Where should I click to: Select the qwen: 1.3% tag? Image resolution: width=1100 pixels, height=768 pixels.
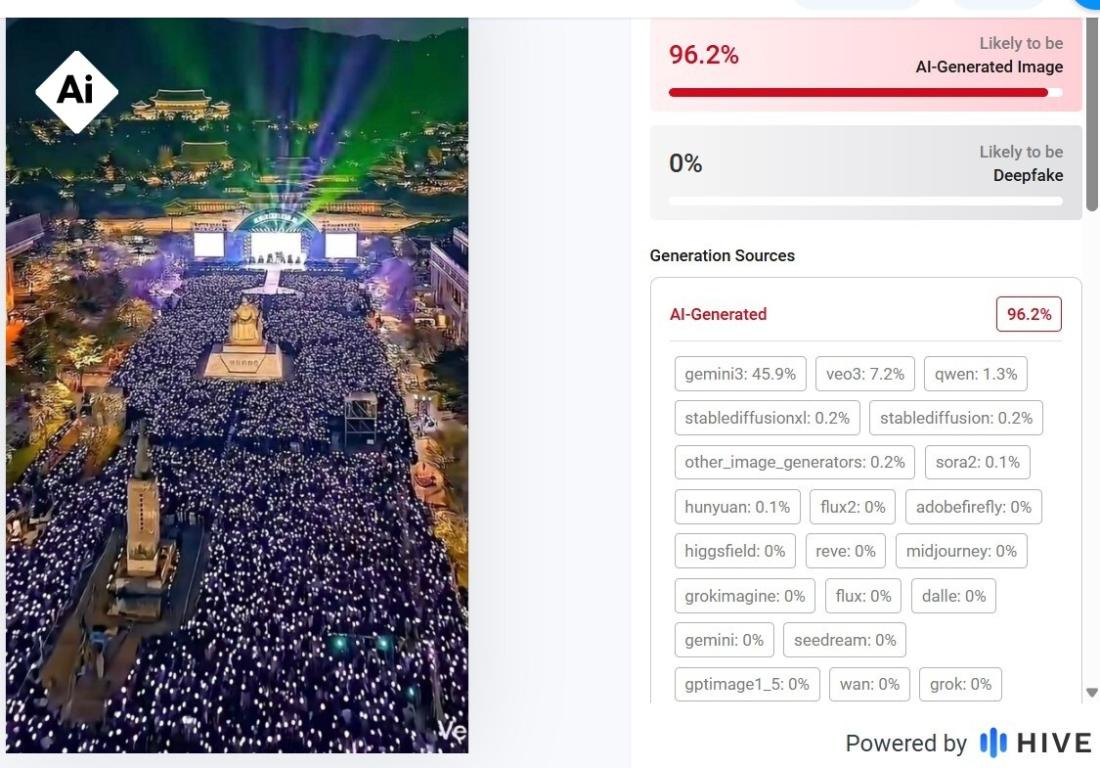(x=975, y=374)
